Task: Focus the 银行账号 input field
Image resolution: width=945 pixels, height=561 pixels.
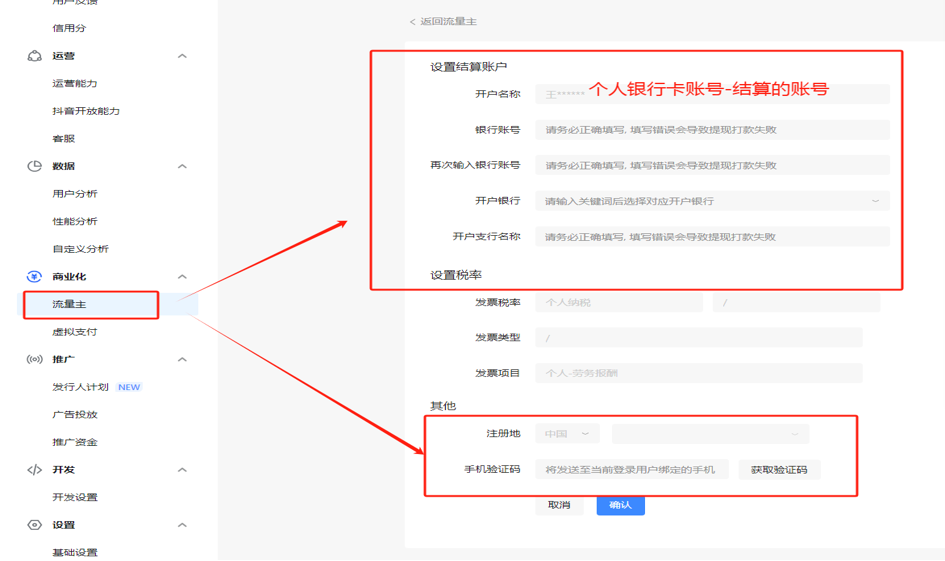Action: pos(711,130)
